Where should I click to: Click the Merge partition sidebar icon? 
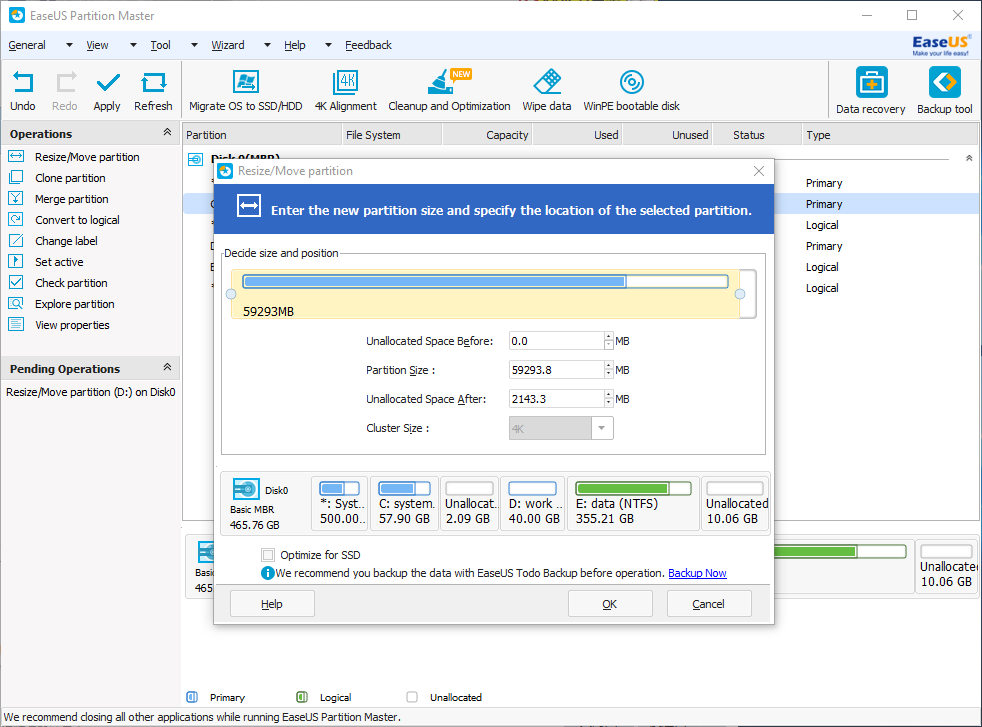pyautogui.click(x=16, y=199)
